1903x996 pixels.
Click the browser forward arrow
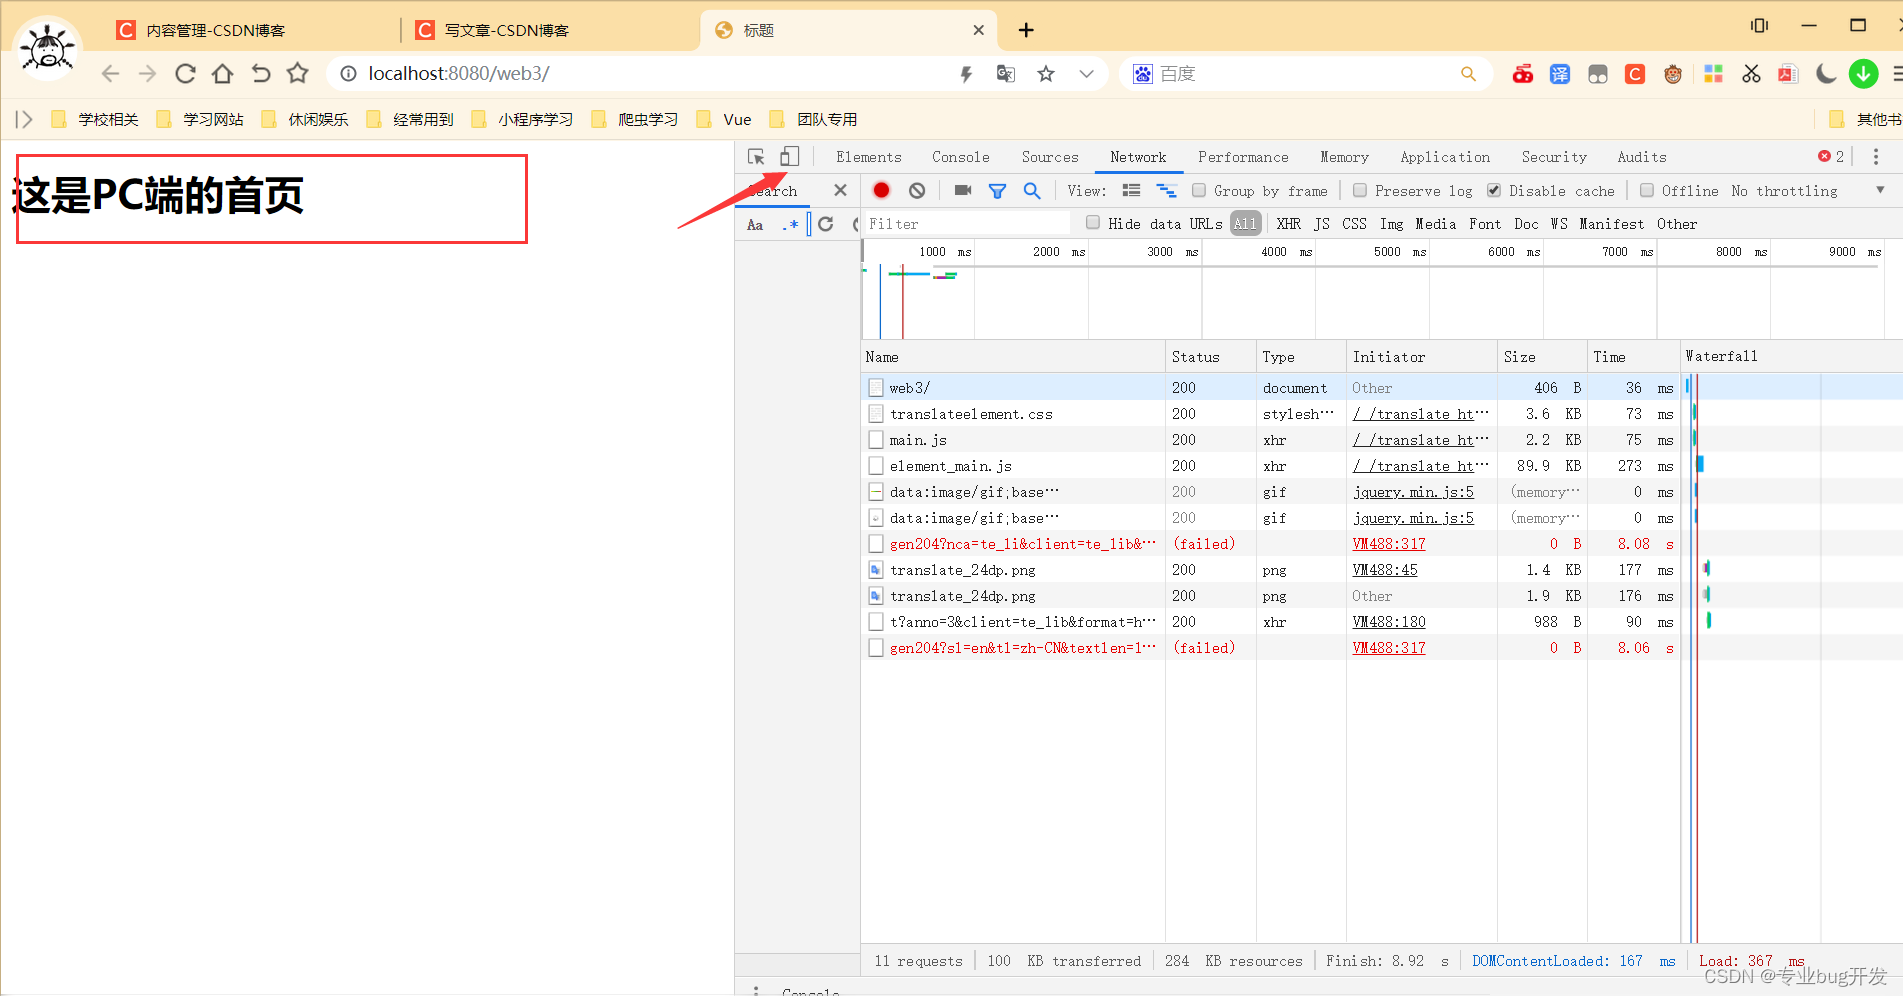[x=147, y=73]
